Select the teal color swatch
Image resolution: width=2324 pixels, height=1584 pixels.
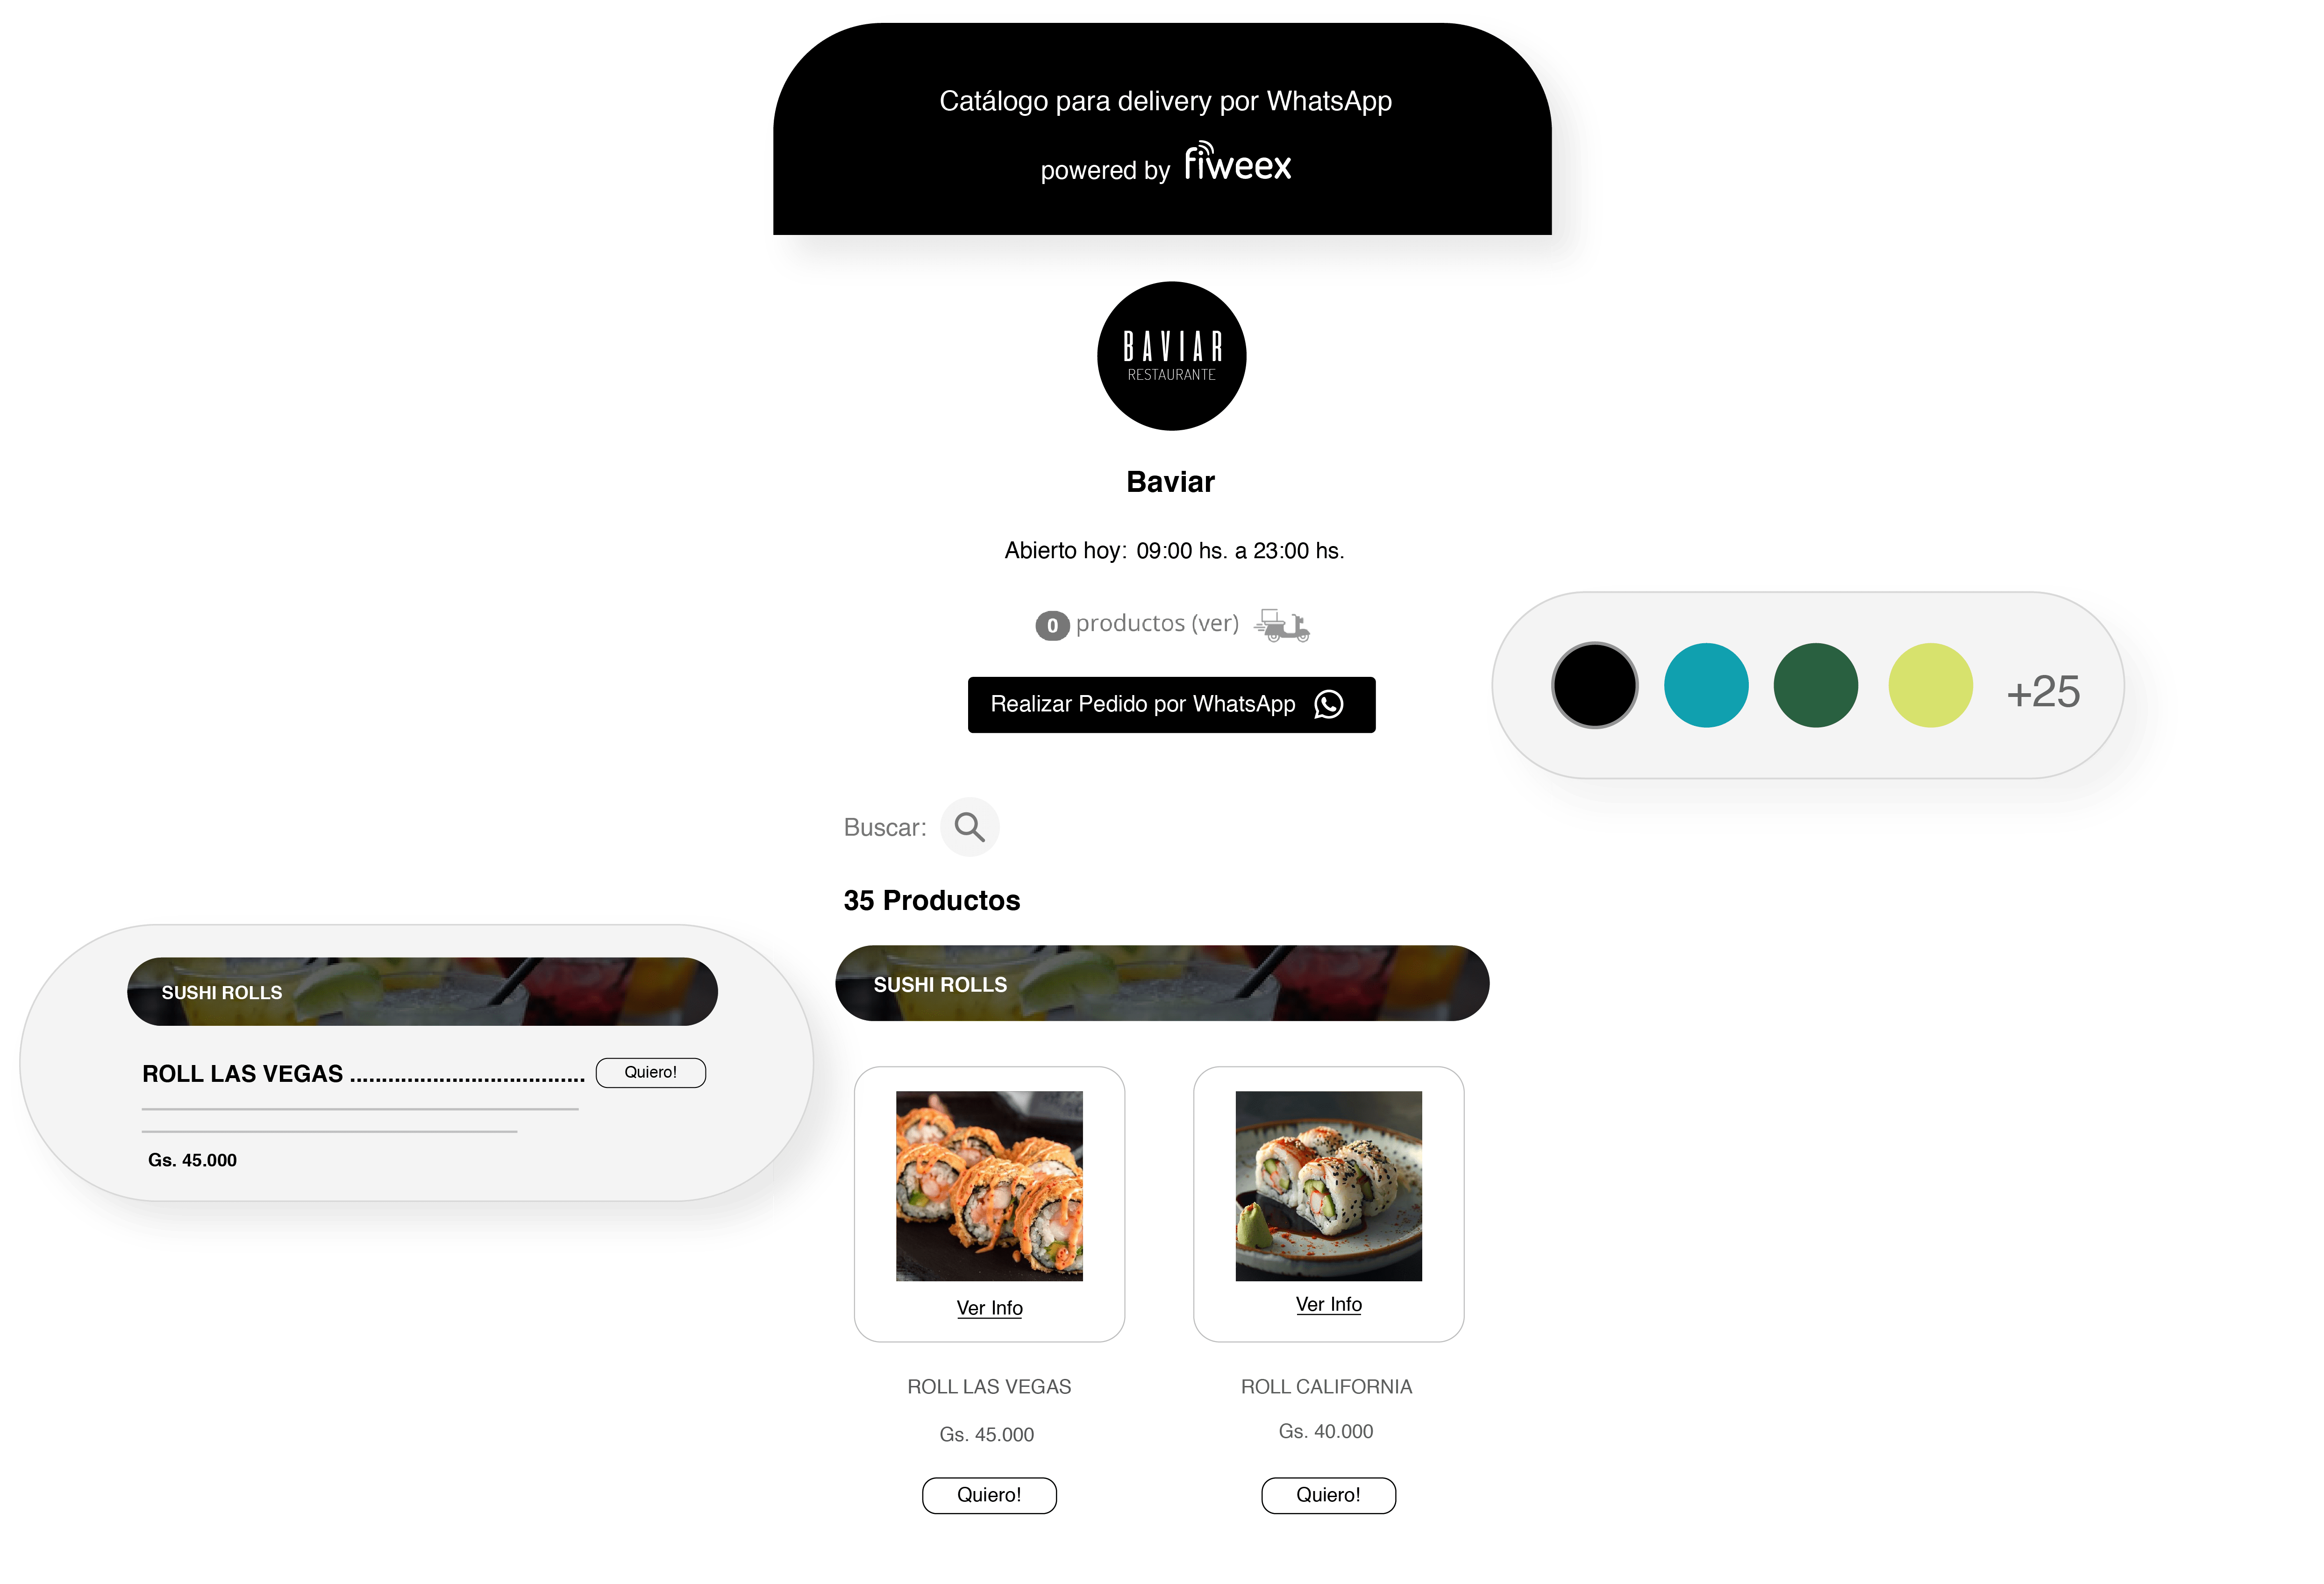[1705, 685]
